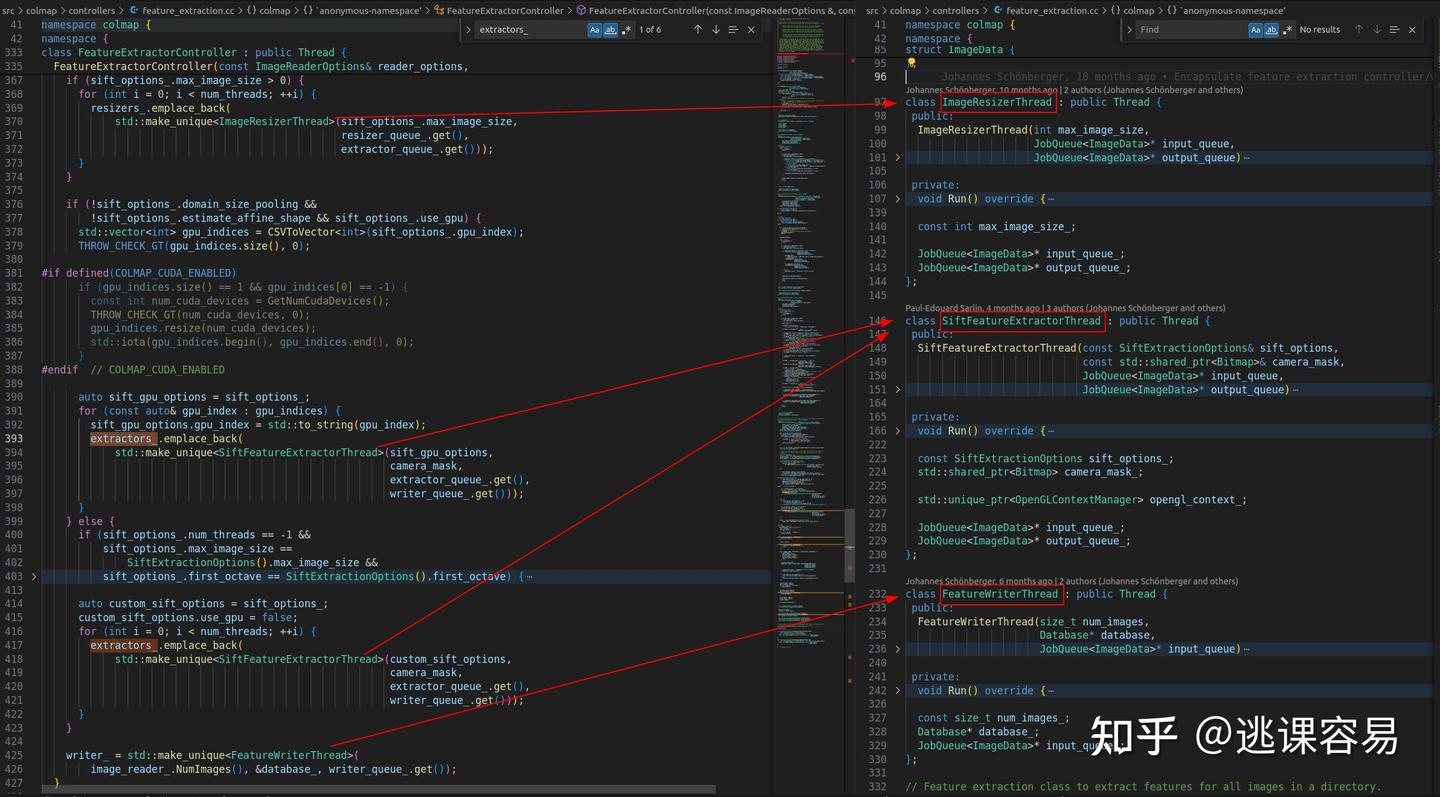Toggle Match Whole Word in the 'No results' find widget
Screen dimensions: 1440x797
(x=1271, y=30)
